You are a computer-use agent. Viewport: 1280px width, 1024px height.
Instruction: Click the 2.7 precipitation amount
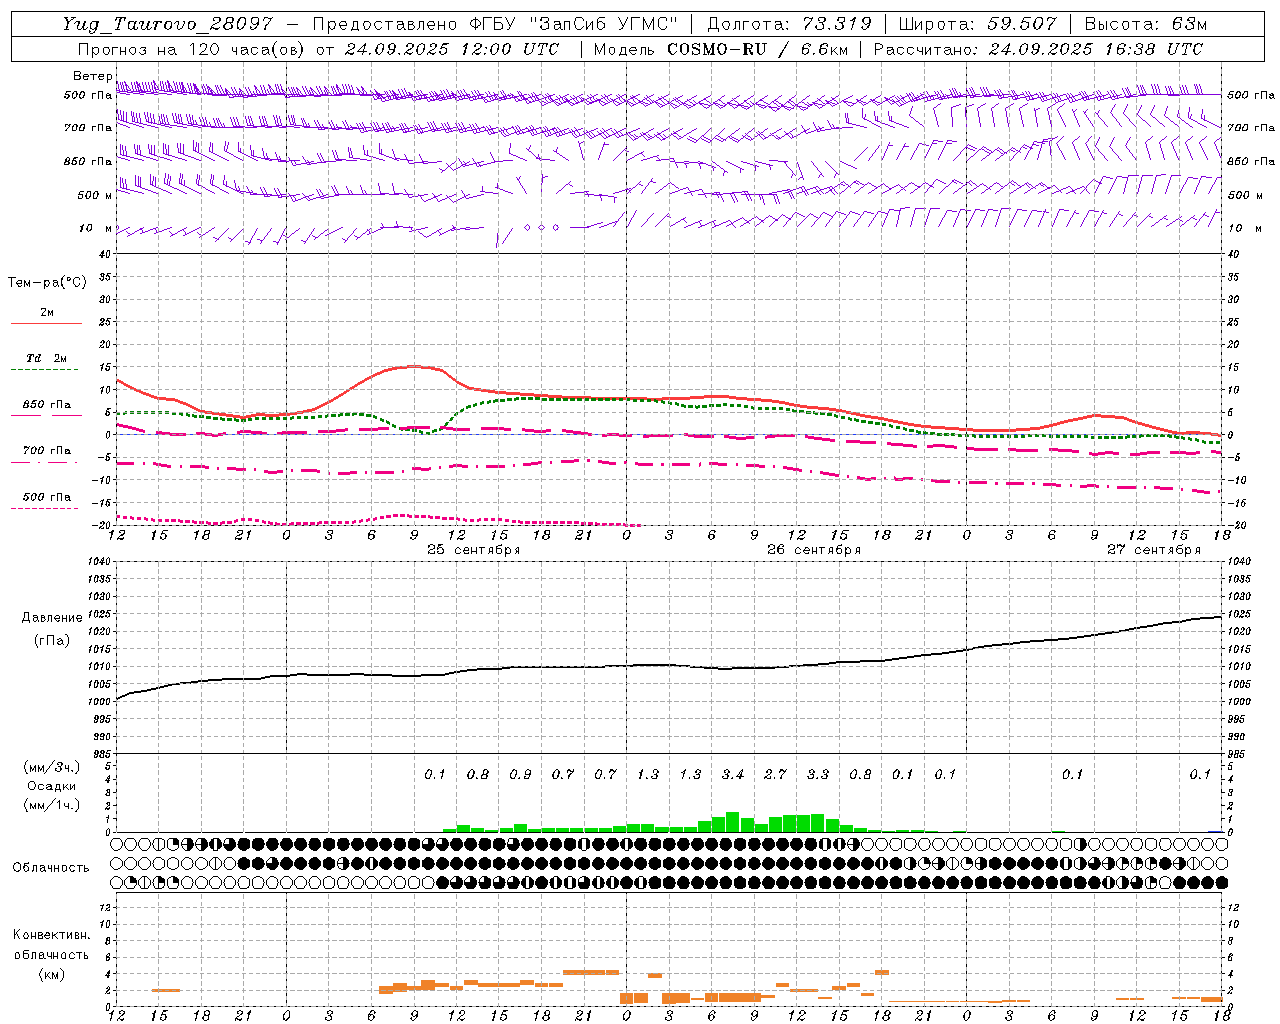pyautogui.click(x=775, y=775)
